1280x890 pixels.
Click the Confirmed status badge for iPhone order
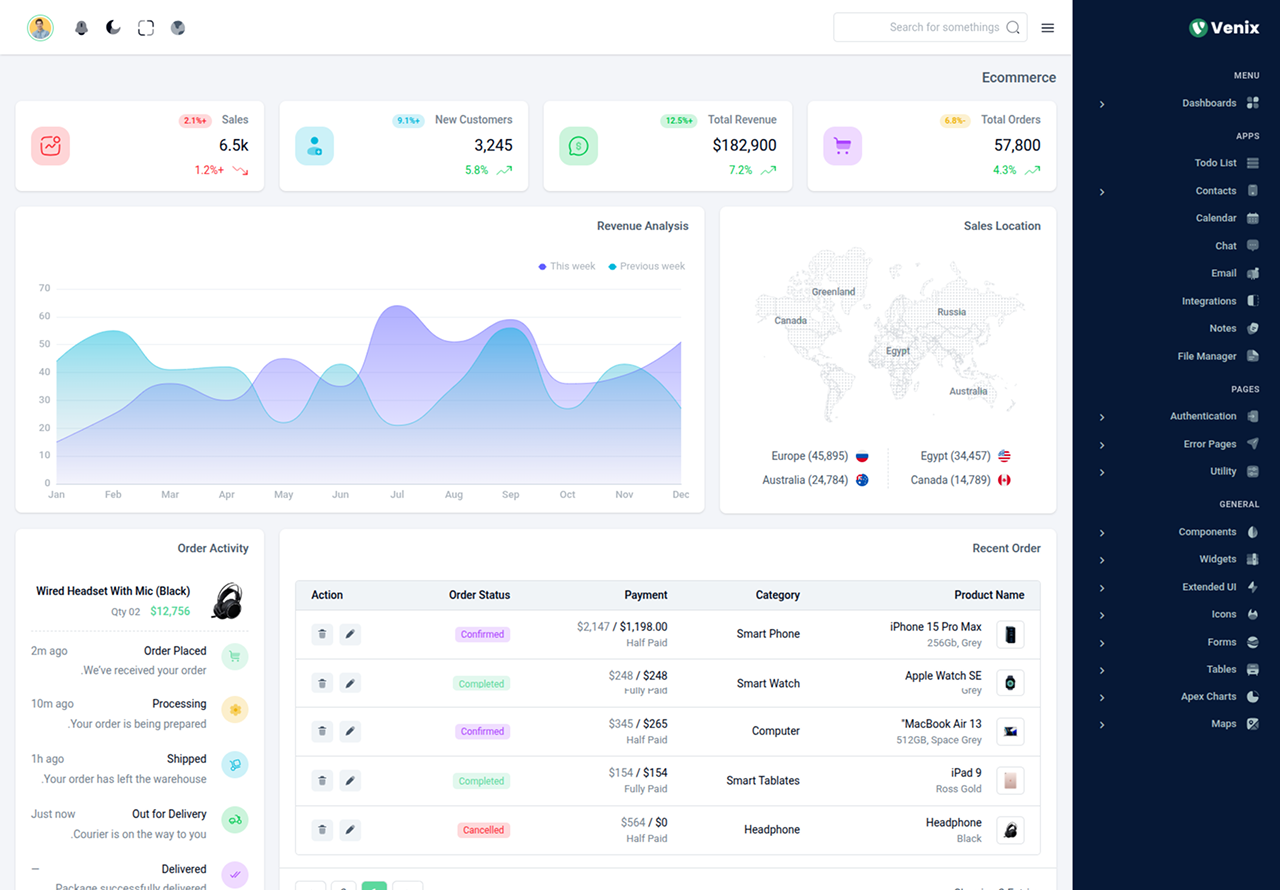pyautogui.click(x=482, y=634)
